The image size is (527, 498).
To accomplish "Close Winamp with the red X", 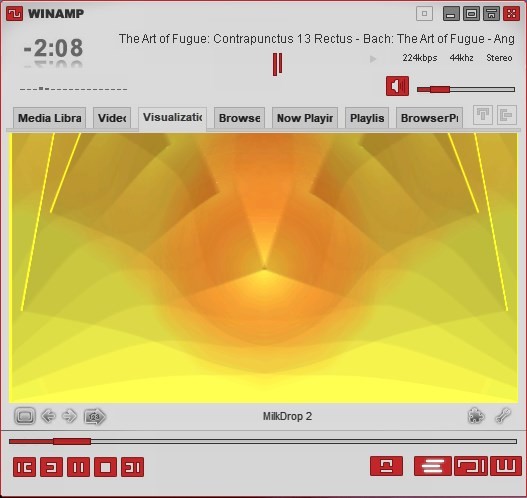I will coord(512,14).
